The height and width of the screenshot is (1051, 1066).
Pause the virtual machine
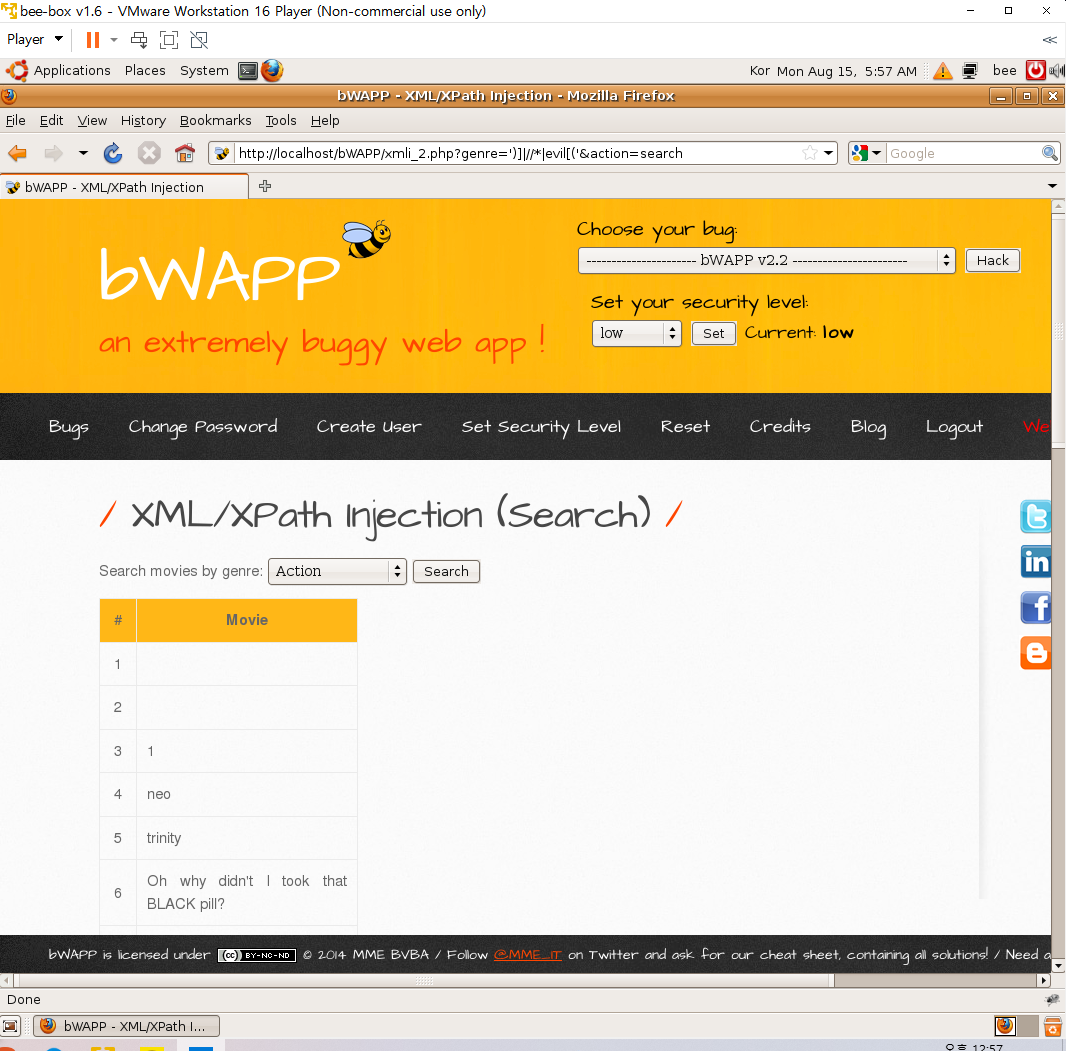92,40
